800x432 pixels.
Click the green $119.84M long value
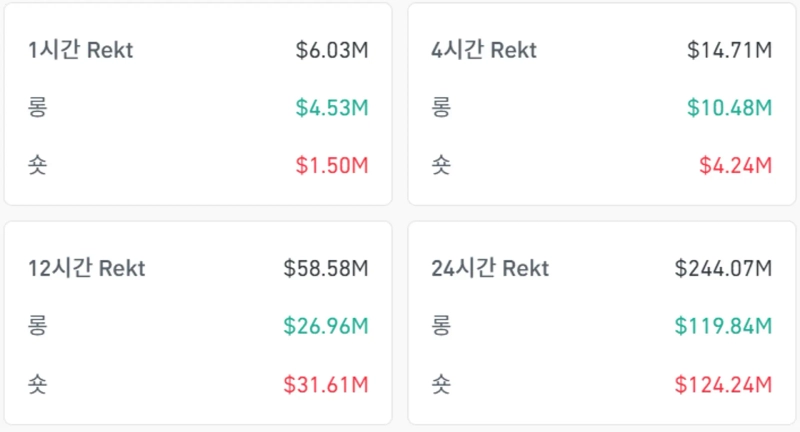coord(723,325)
